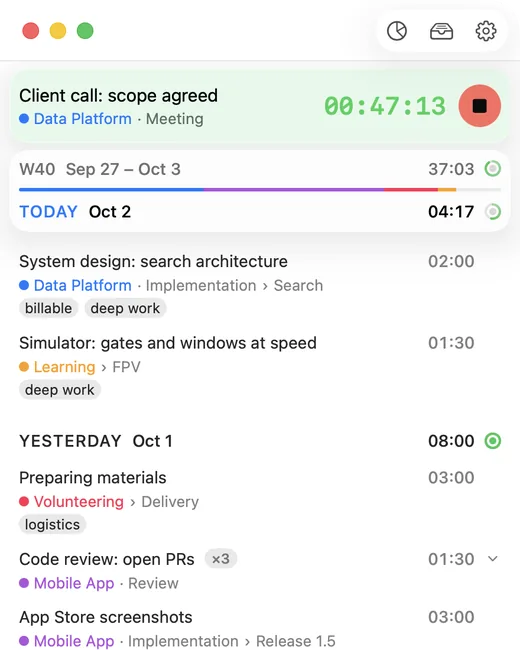Click the 03:00 duration of Preparing materials

451,478
